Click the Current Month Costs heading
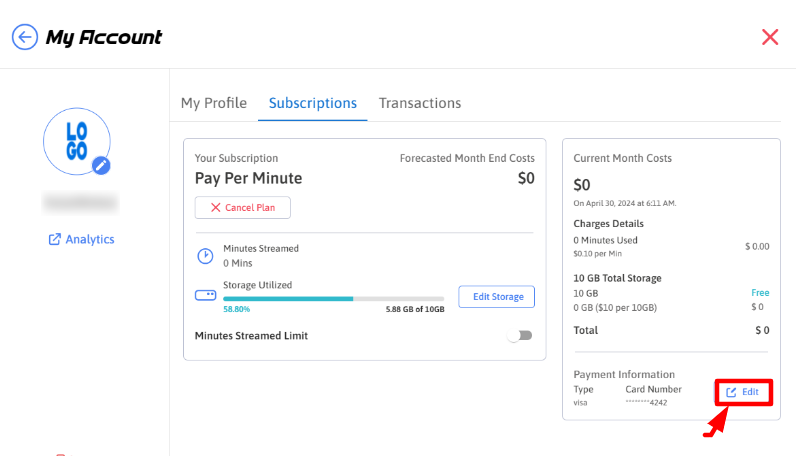The height and width of the screenshot is (456, 805). tap(622, 159)
